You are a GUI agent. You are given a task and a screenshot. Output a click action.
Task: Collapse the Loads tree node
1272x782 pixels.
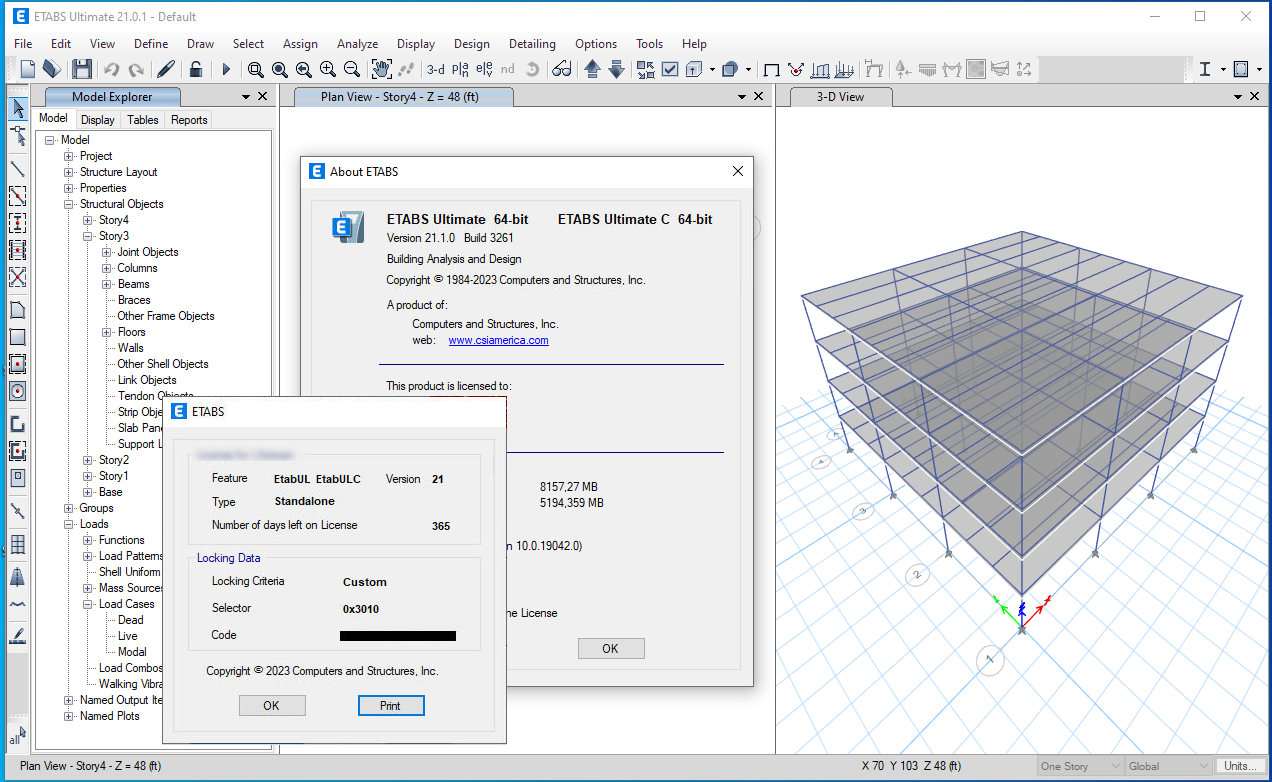(x=69, y=524)
